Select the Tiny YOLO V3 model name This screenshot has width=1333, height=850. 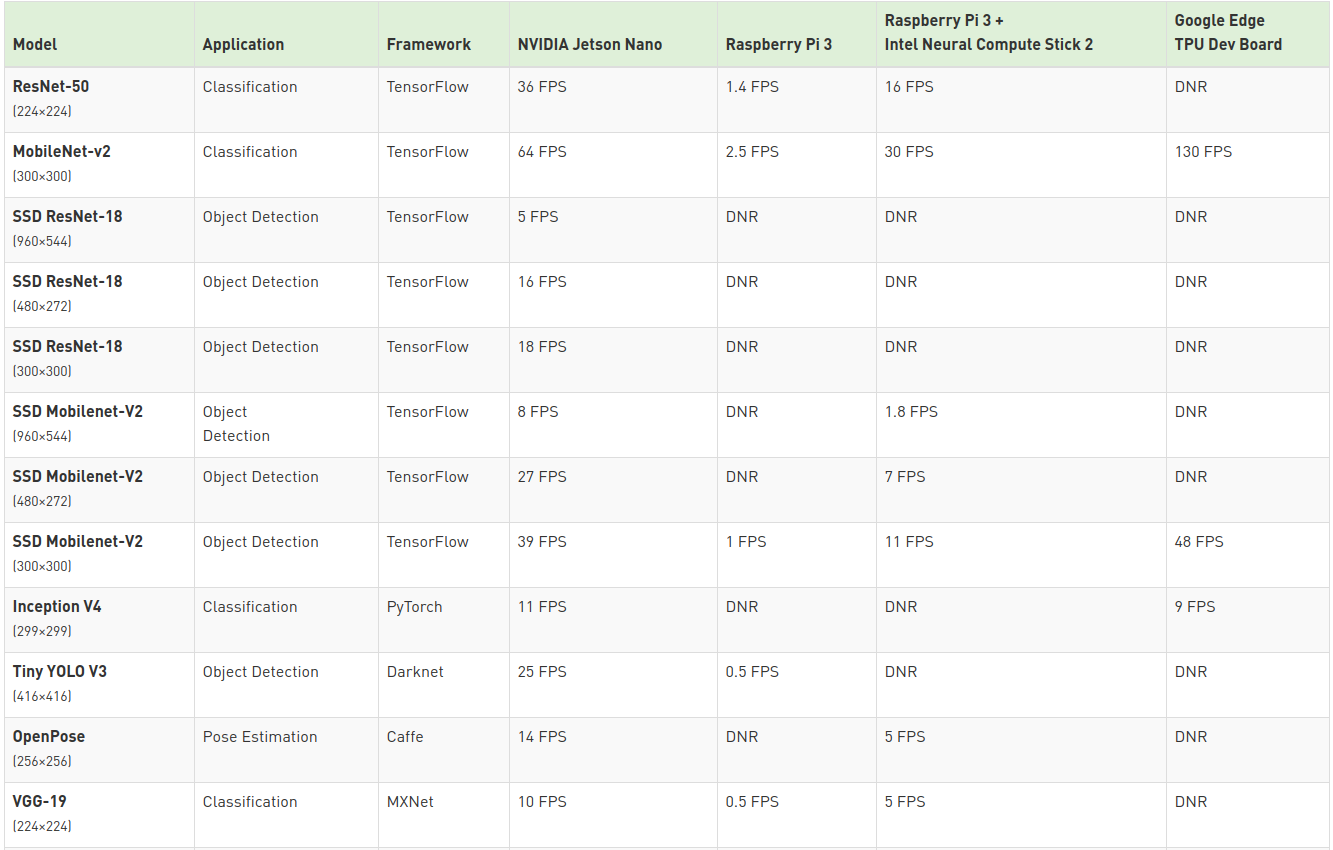pos(59,672)
